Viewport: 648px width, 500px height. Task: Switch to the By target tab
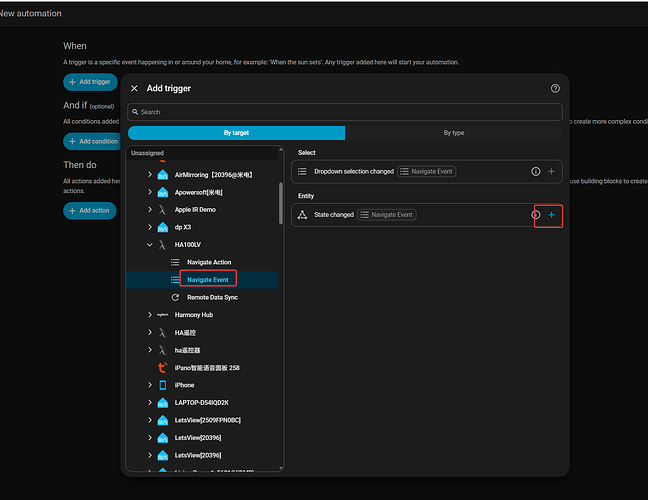(x=236, y=133)
